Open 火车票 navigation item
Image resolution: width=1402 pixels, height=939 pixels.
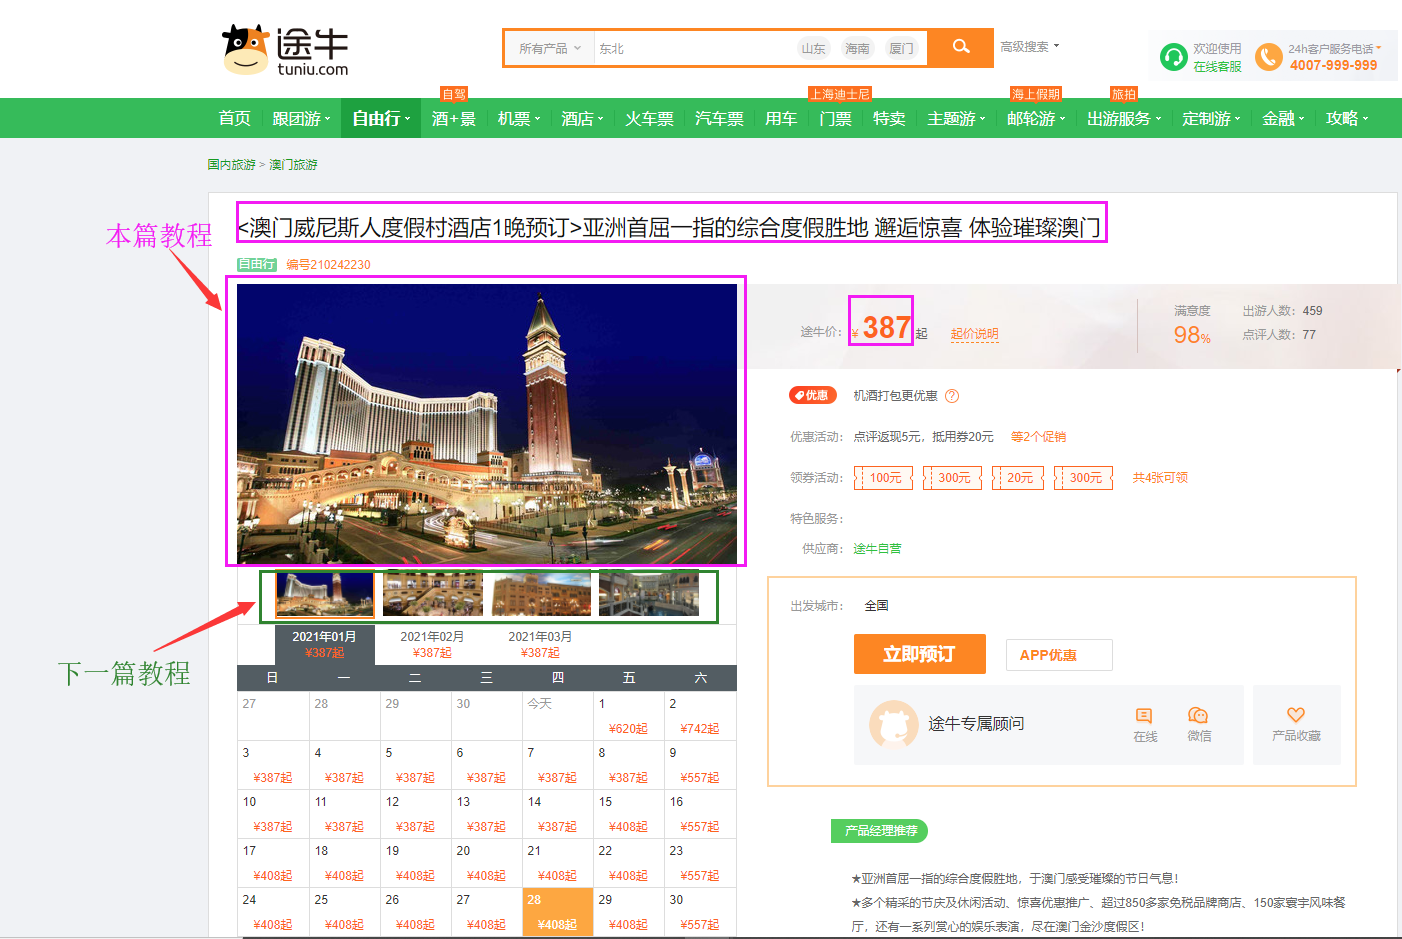point(650,118)
